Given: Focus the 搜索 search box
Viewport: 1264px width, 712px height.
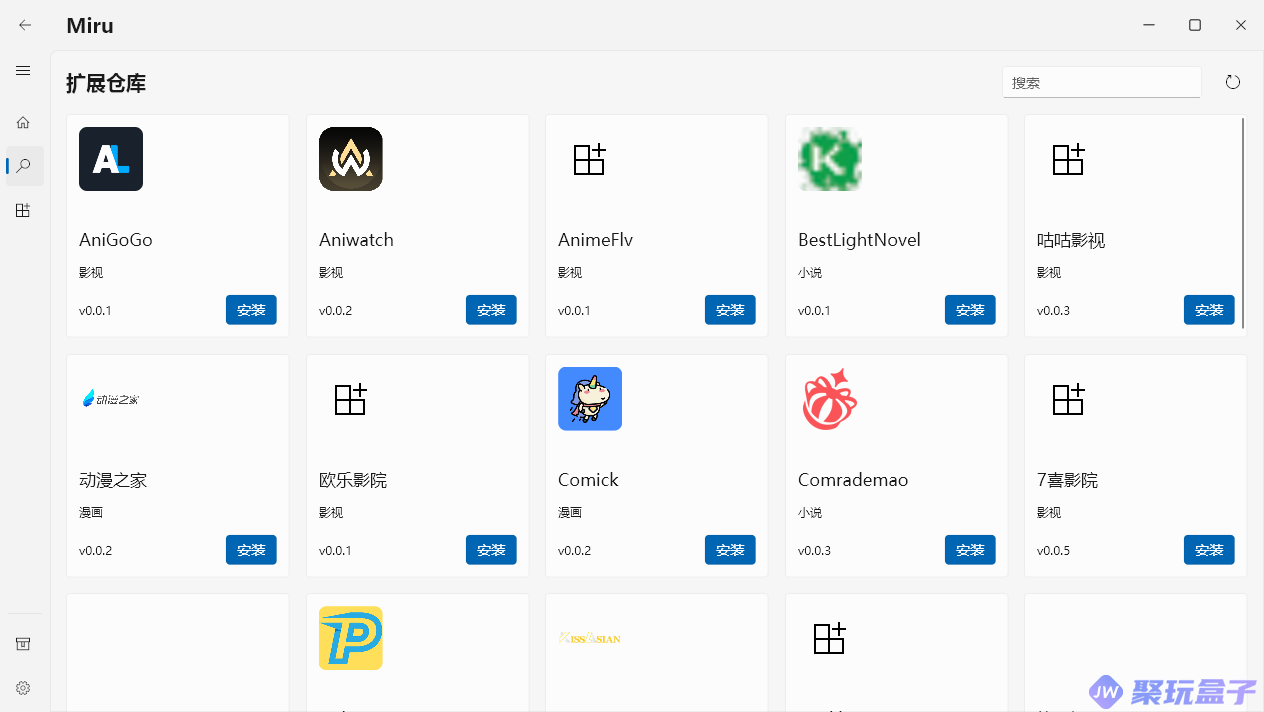Looking at the screenshot, I should click(x=1102, y=82).
